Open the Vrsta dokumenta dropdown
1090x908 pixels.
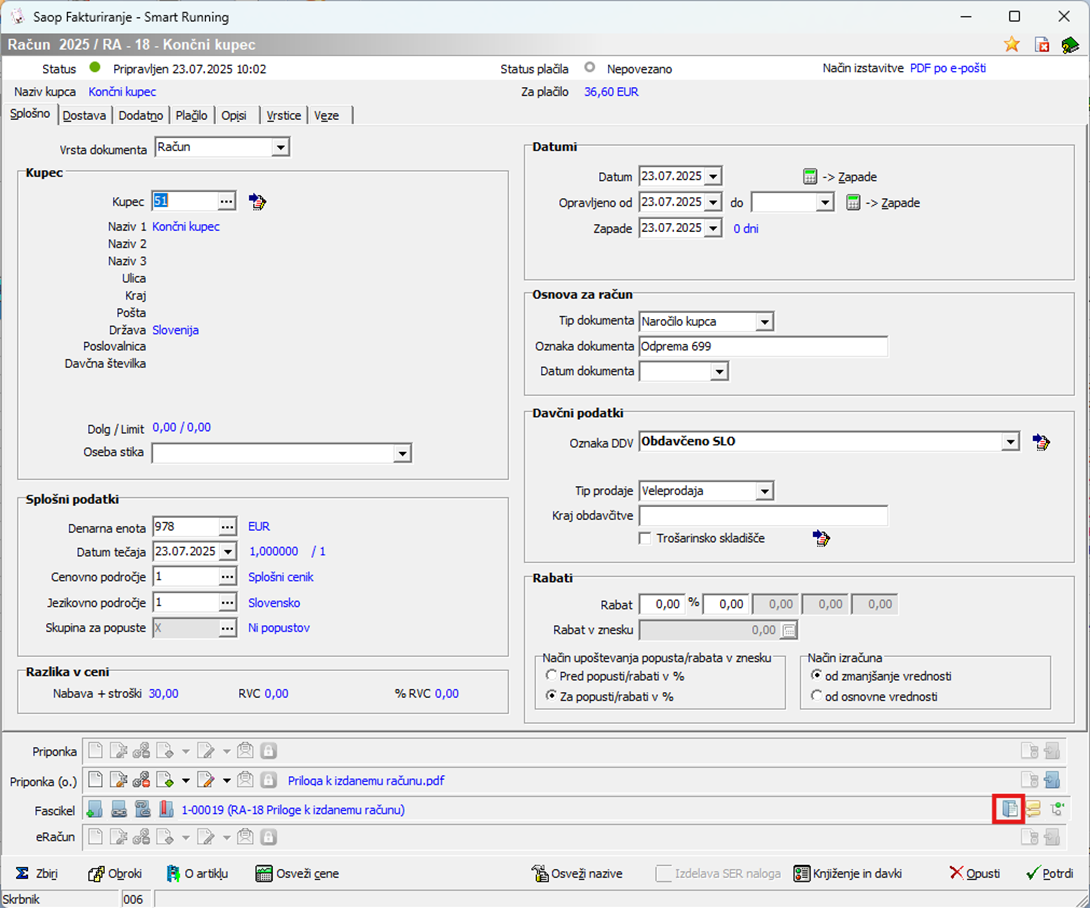click(x=280, y=148)
